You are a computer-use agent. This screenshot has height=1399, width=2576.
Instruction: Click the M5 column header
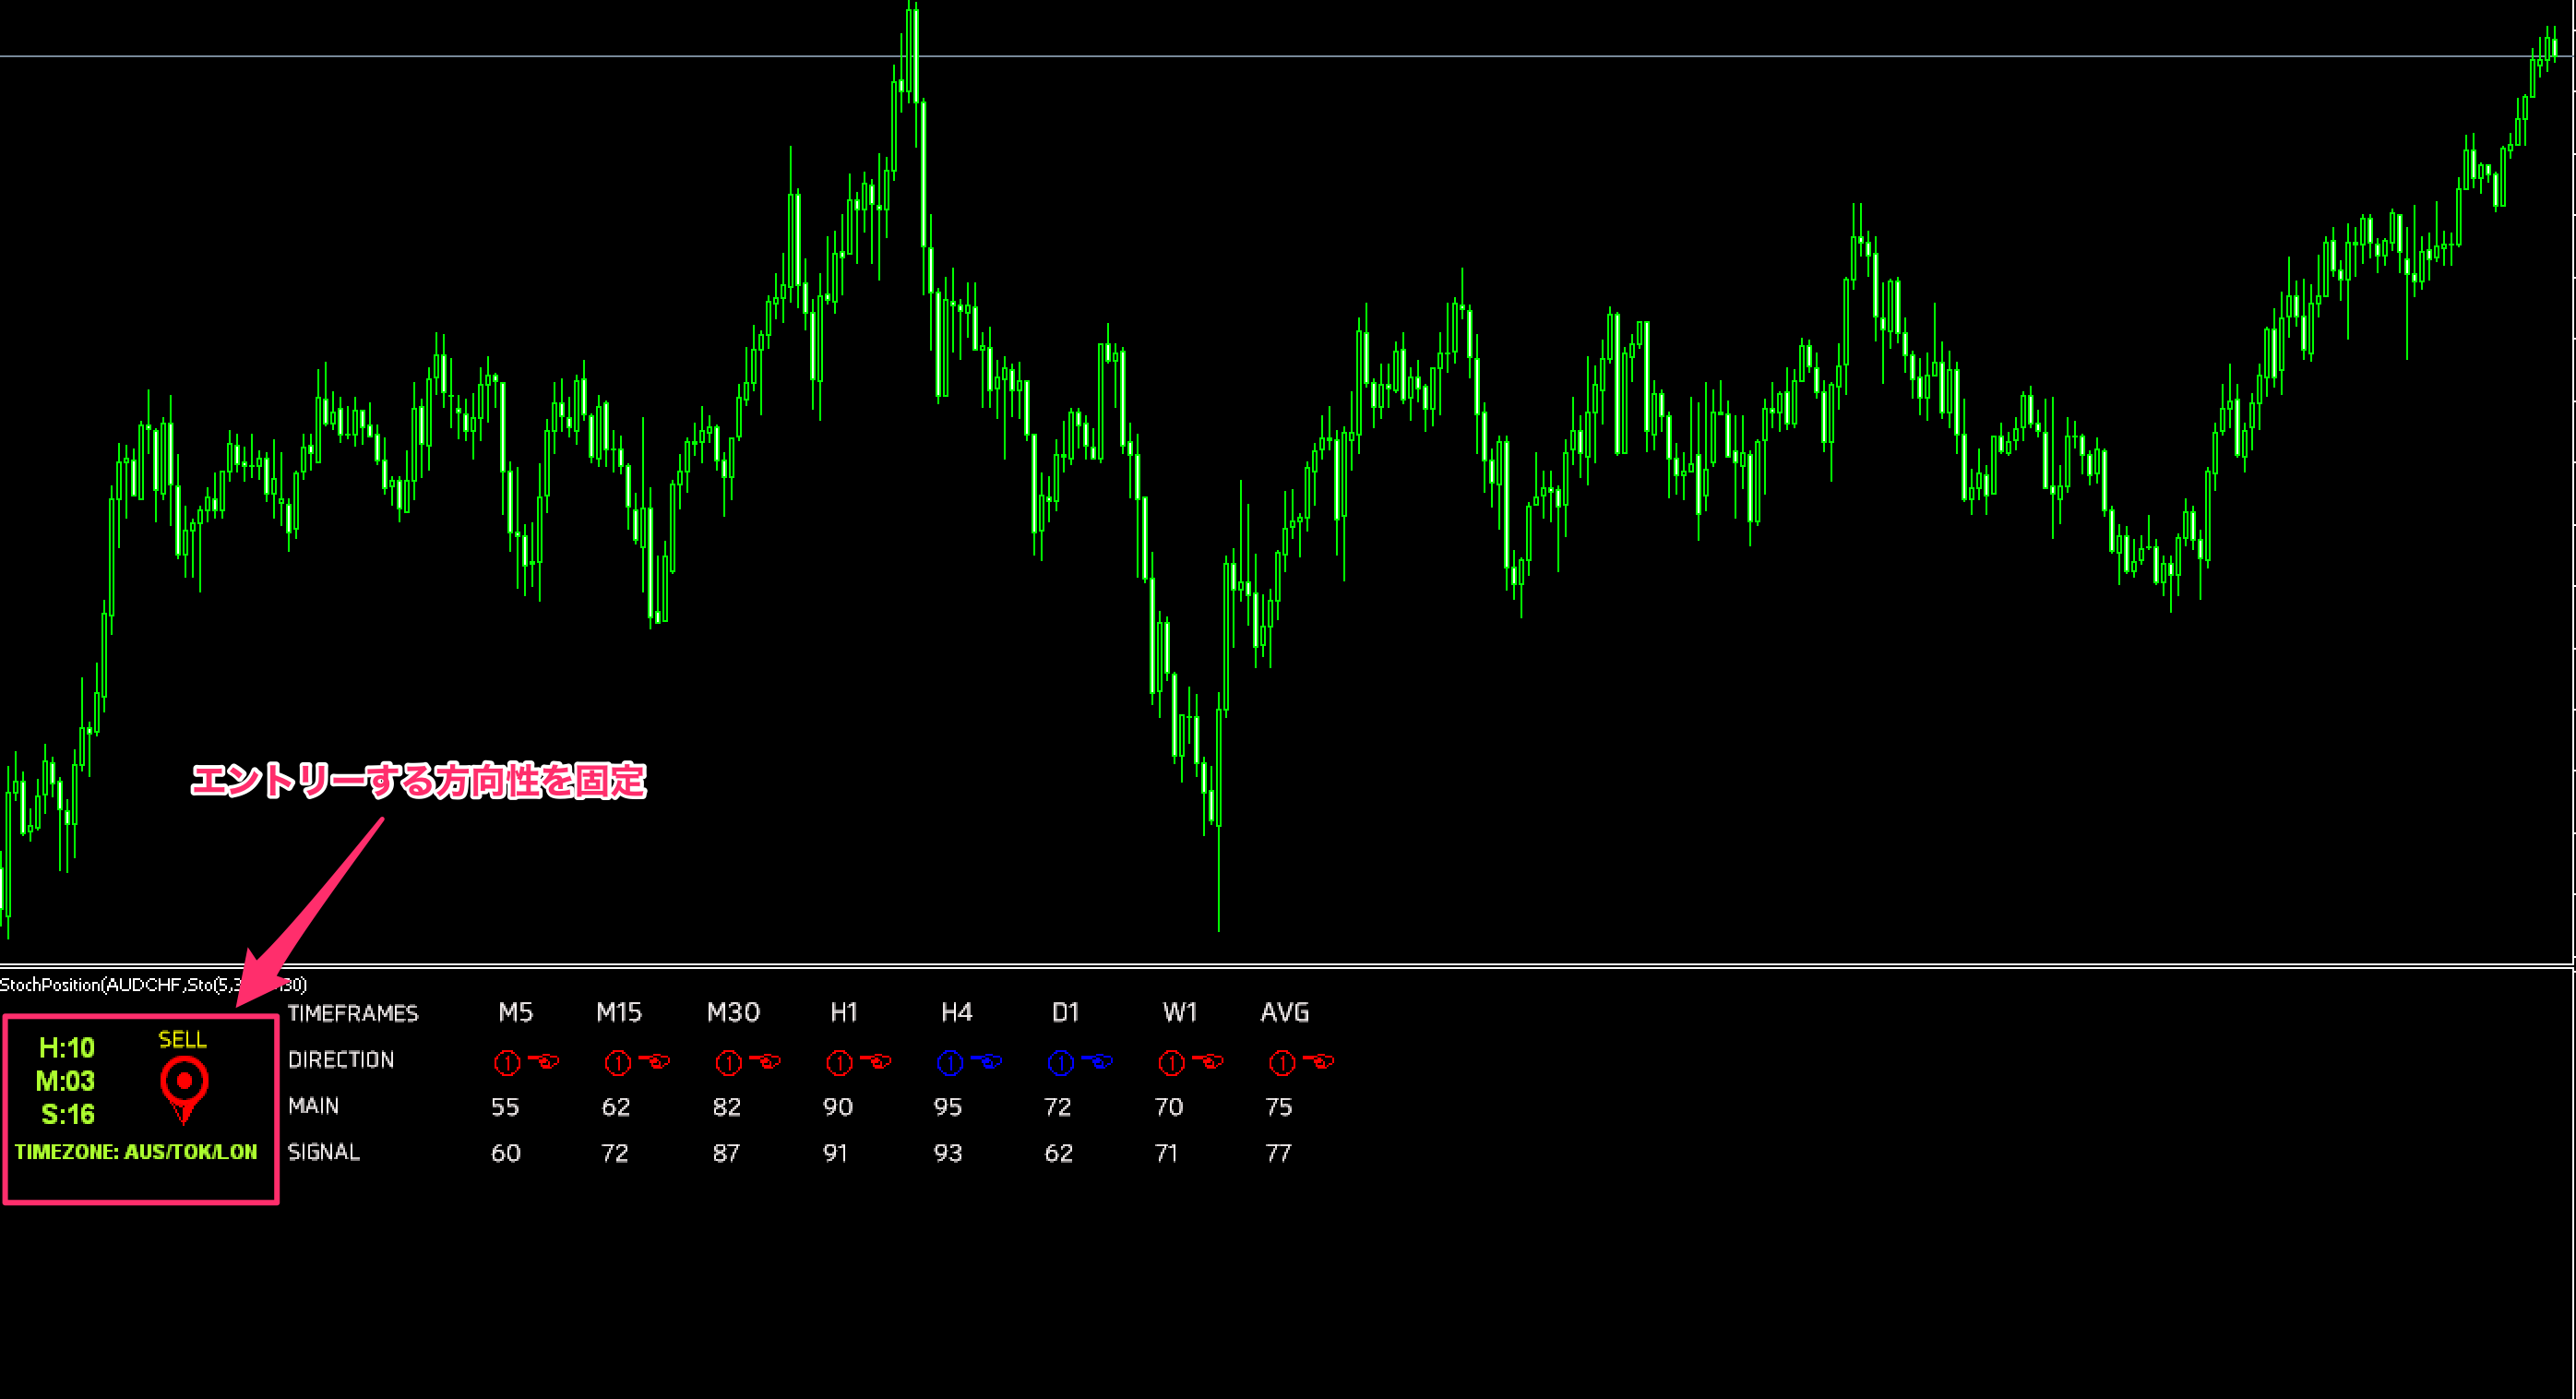click(x=516, y=1012)
